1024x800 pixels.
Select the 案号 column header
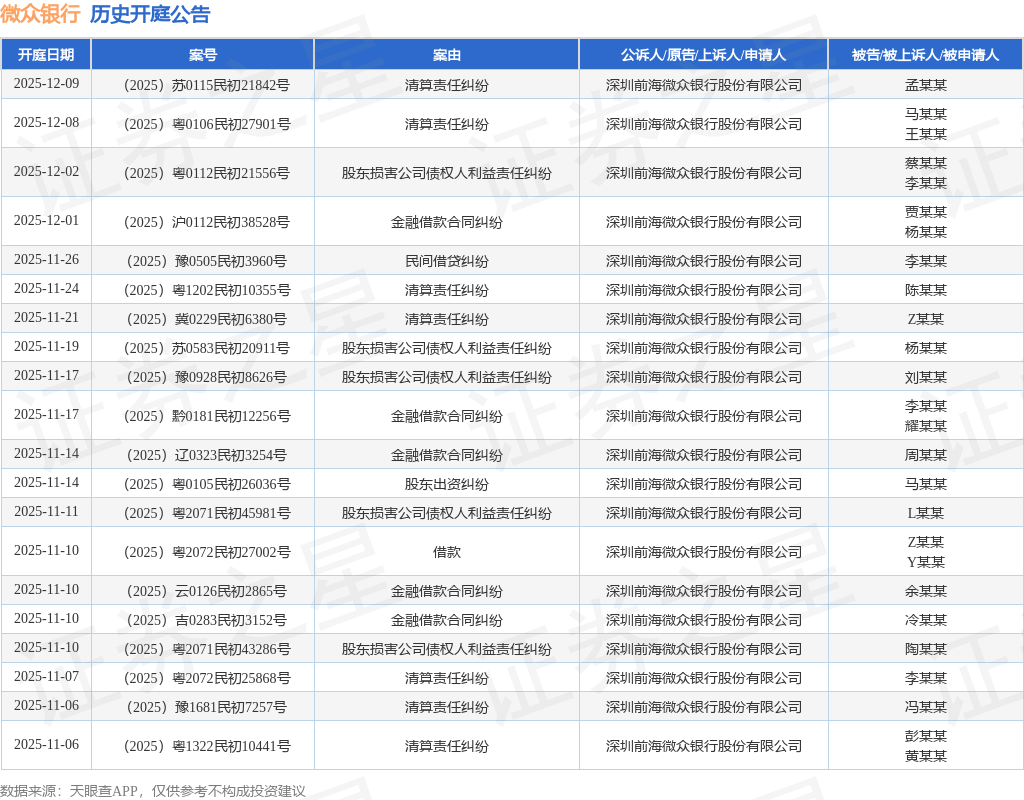point(202,55)
